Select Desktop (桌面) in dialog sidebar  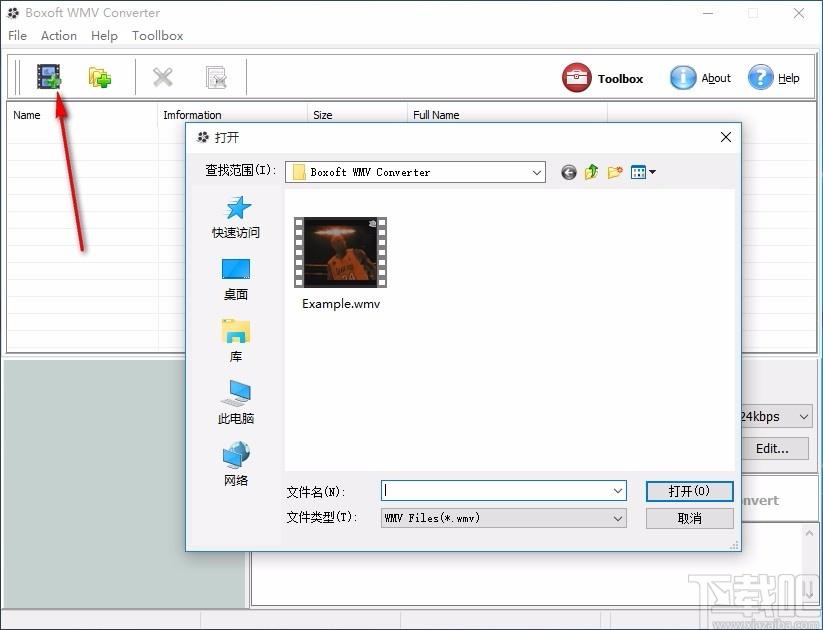[236, 279]
